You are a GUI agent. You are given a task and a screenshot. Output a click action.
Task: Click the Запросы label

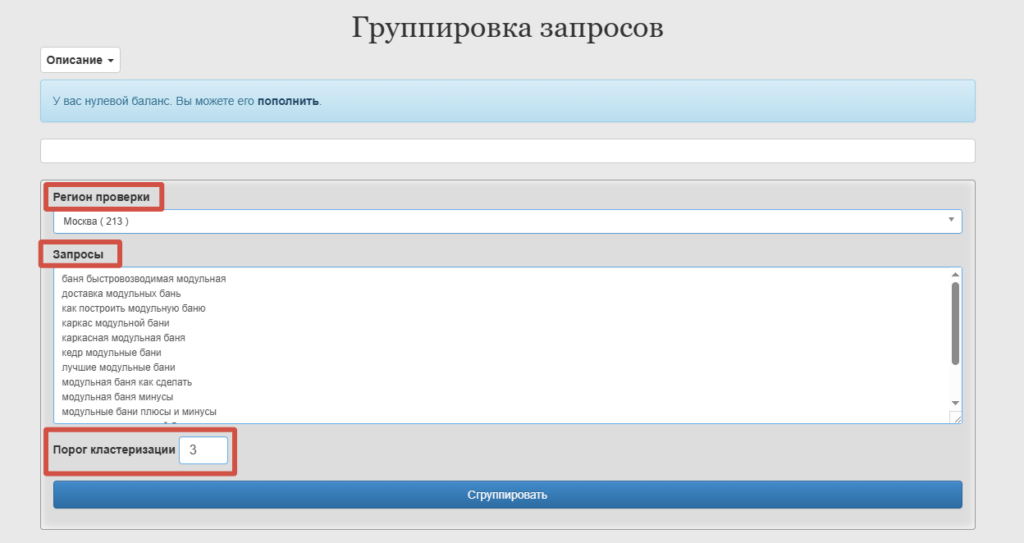pyautogui.click(x=78, y=254)
